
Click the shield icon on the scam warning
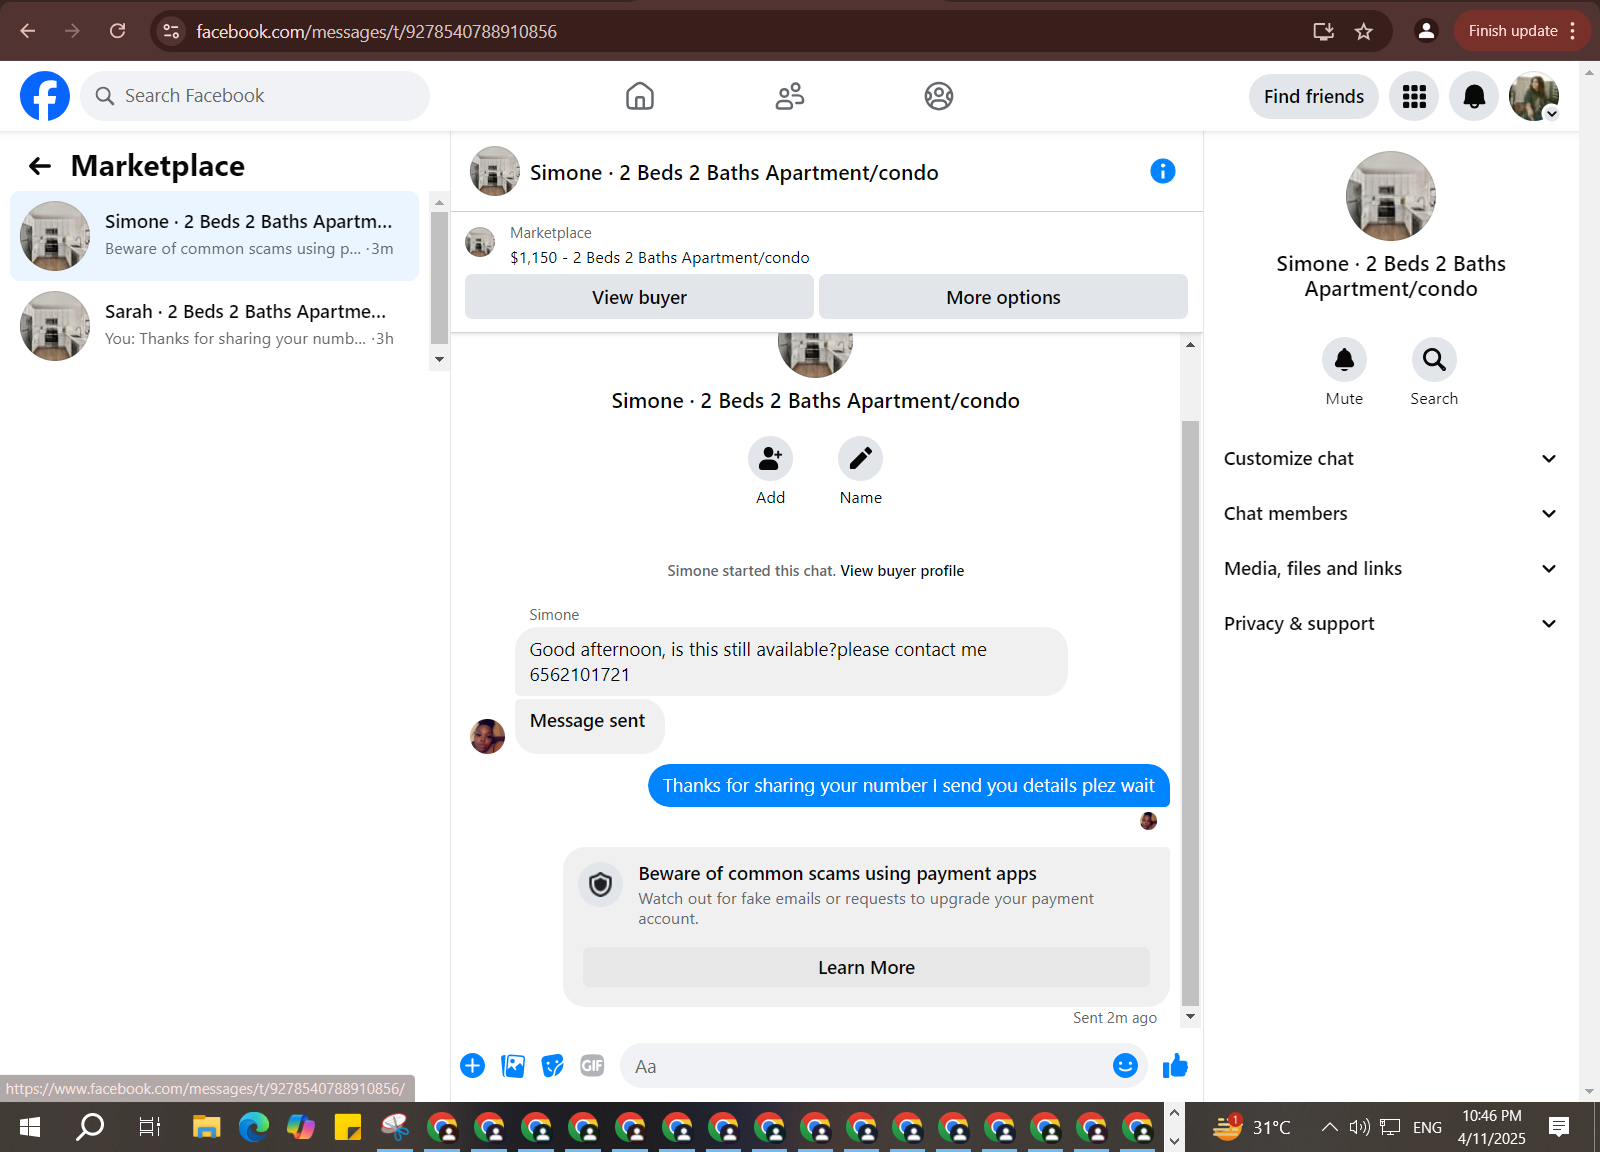600,884
